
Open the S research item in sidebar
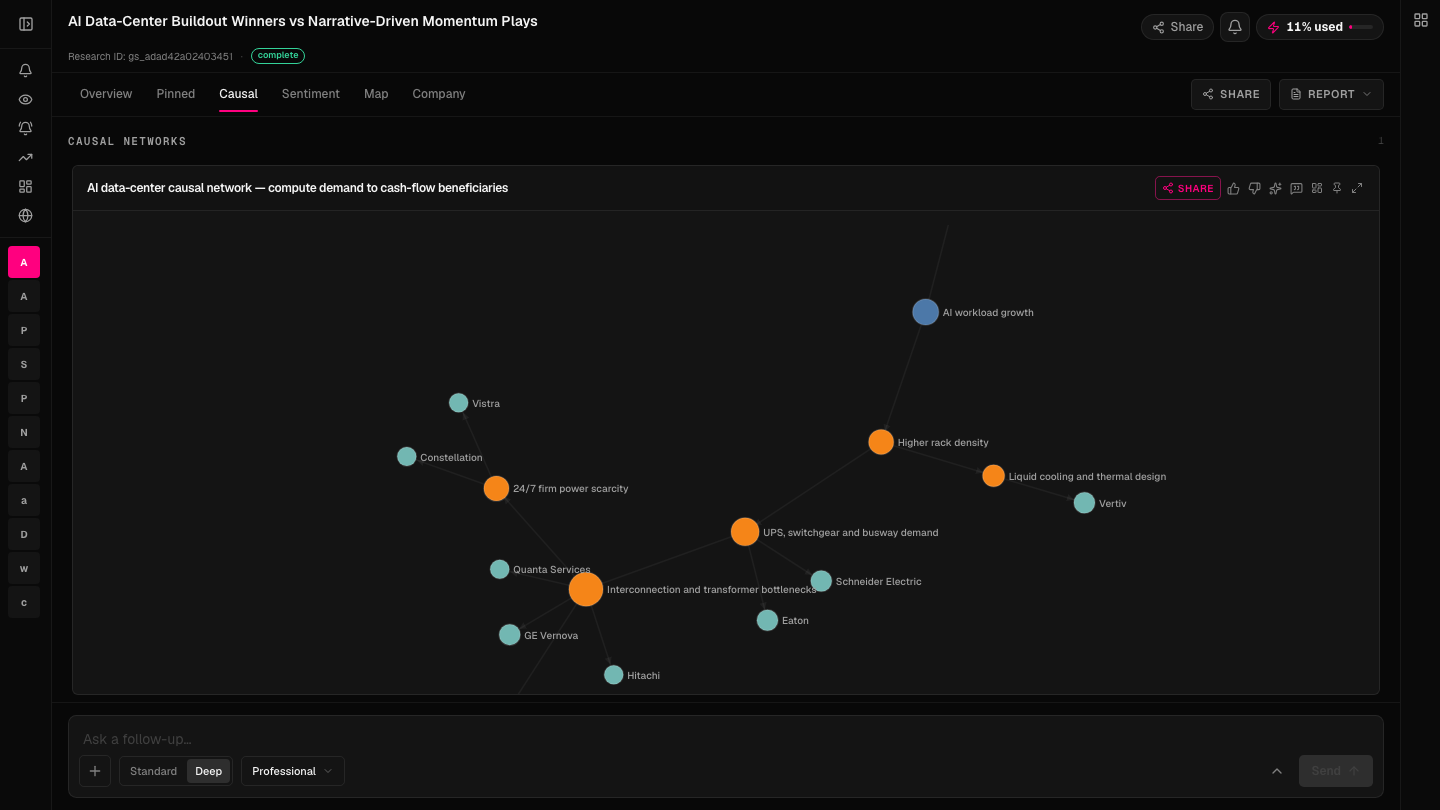(x=24, y=364)
